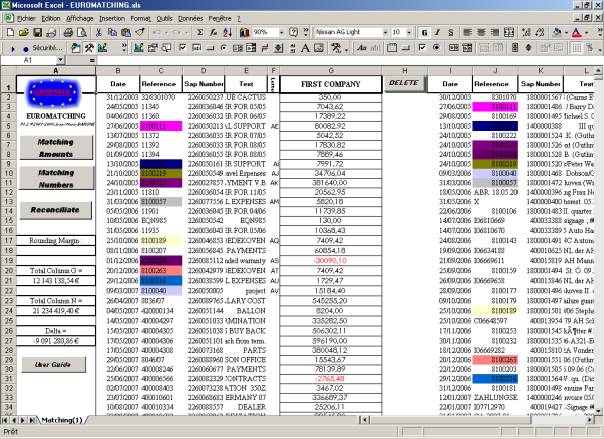Open the Chart Wizard icon
Image resolution: width=604 pixels, height=439 pixels.
tap(244, 32)
